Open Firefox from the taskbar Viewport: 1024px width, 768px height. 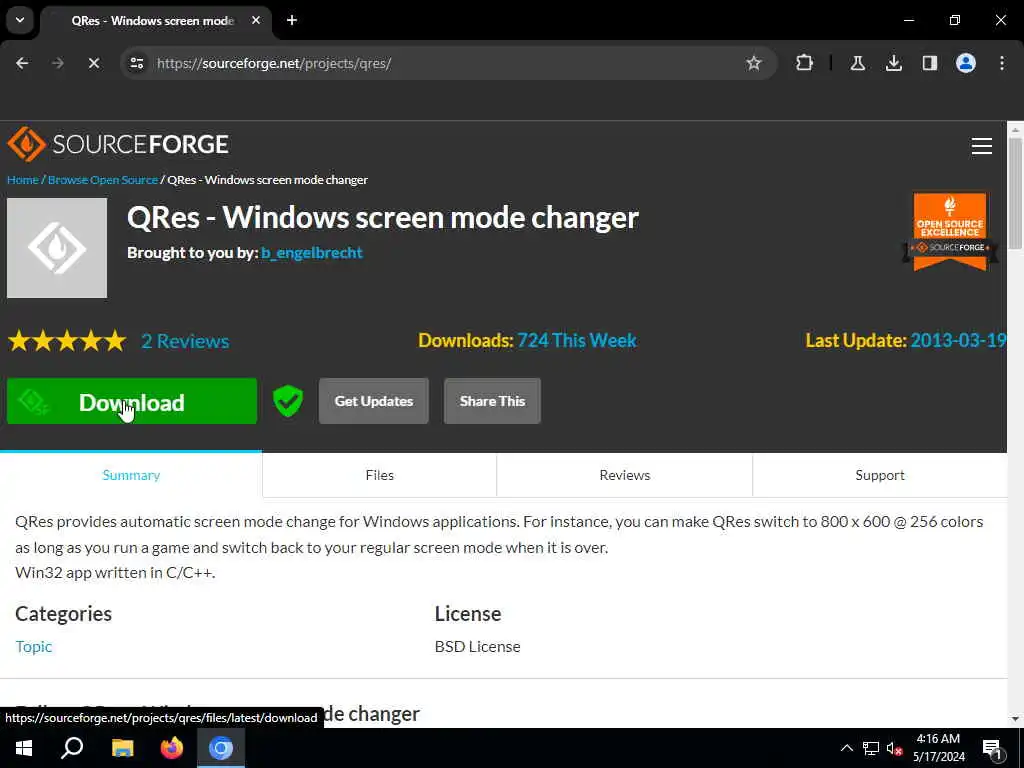(x=172, y=748)
